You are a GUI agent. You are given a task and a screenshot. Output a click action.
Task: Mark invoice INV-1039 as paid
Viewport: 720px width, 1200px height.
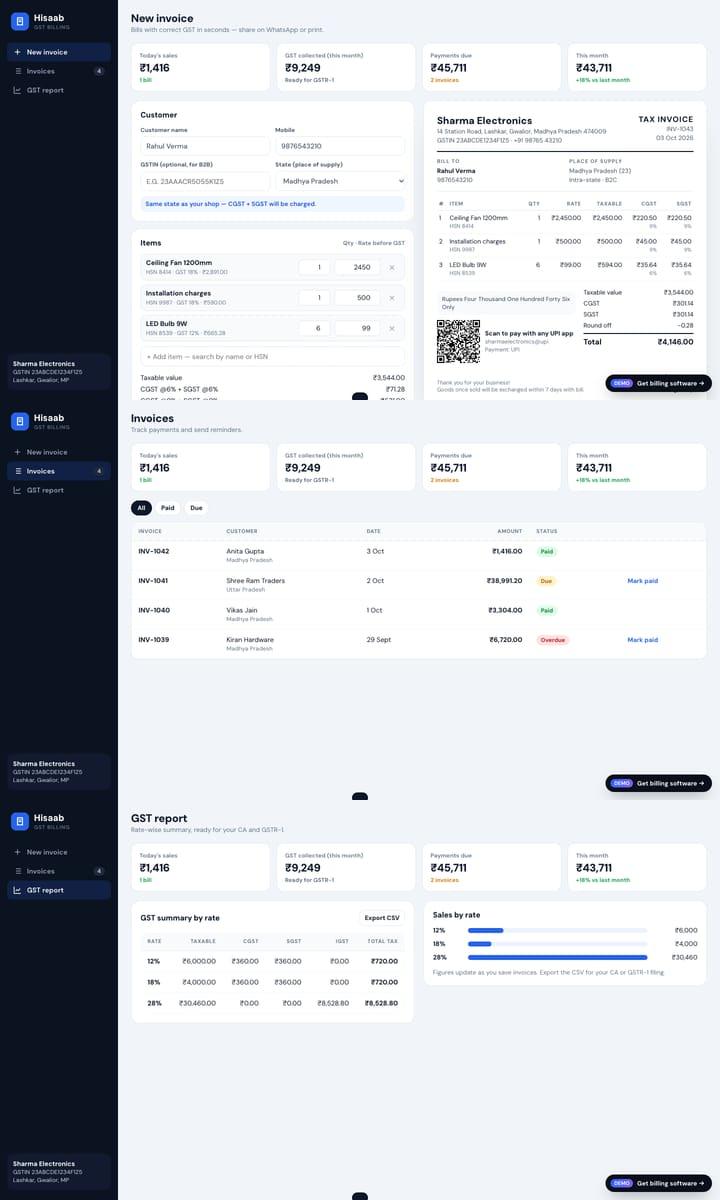pyautogui.click(x=642, y=640)
